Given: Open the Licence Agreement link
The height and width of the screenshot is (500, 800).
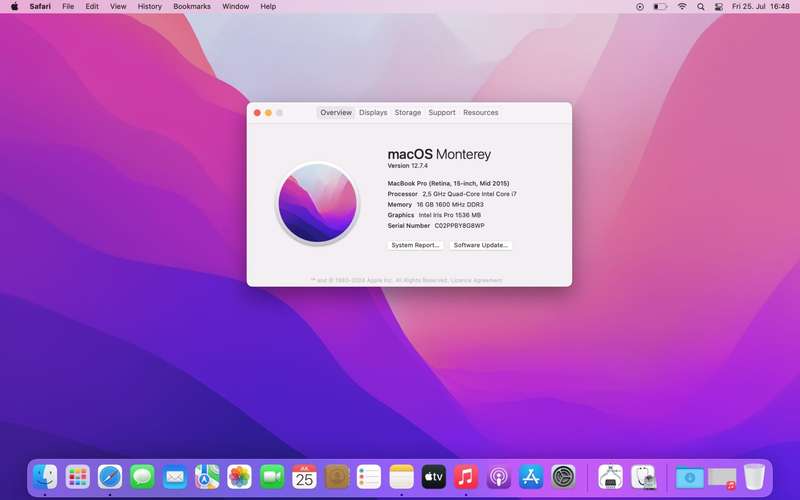Looking at the screenshot, I should 477,280.
